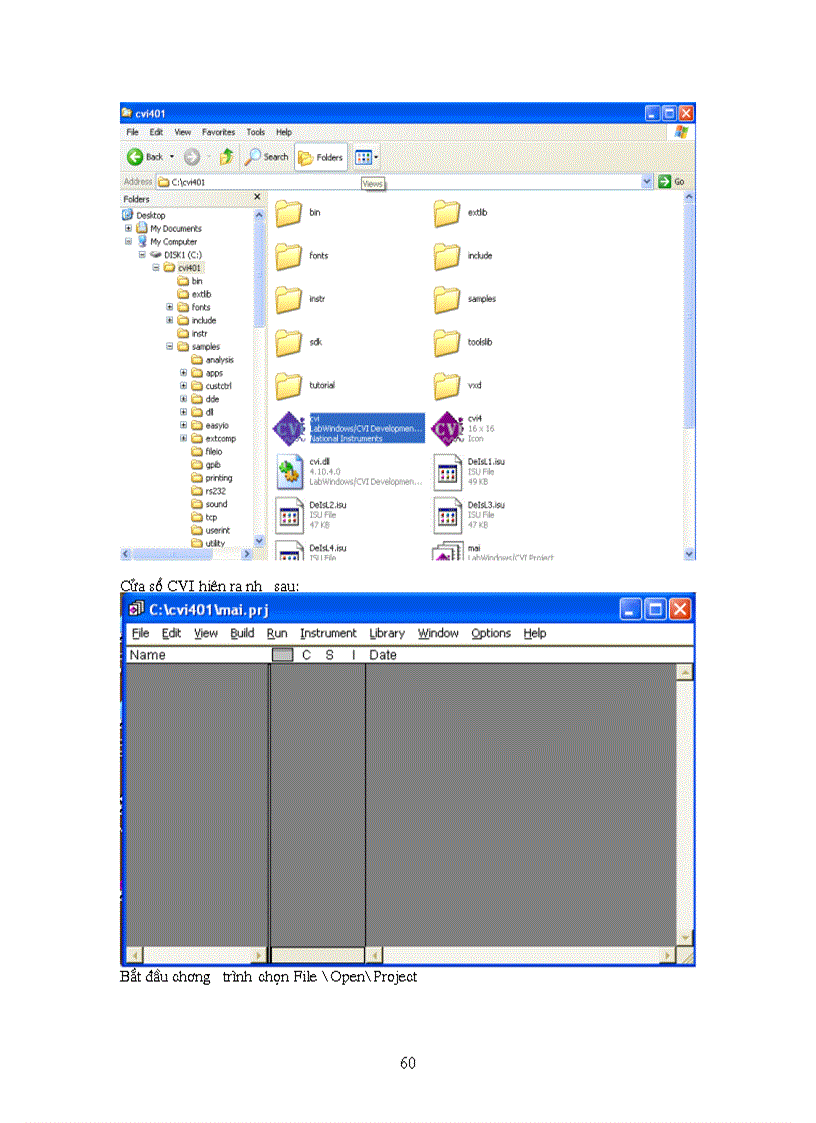Select the DeIsL2.isu ISU file icon
Viewport: 816px width, 1123px height.
289,512
